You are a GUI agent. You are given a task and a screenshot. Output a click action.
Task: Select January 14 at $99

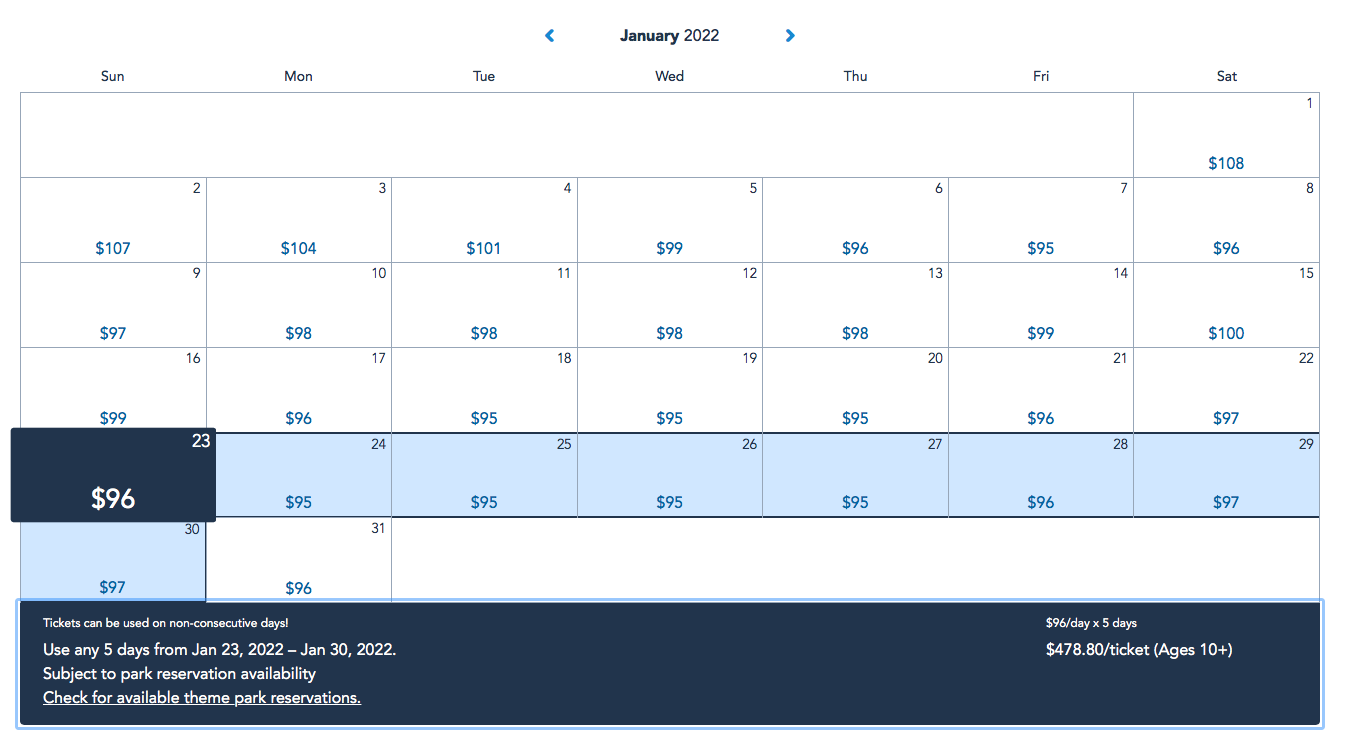(x=1041, y=306)
